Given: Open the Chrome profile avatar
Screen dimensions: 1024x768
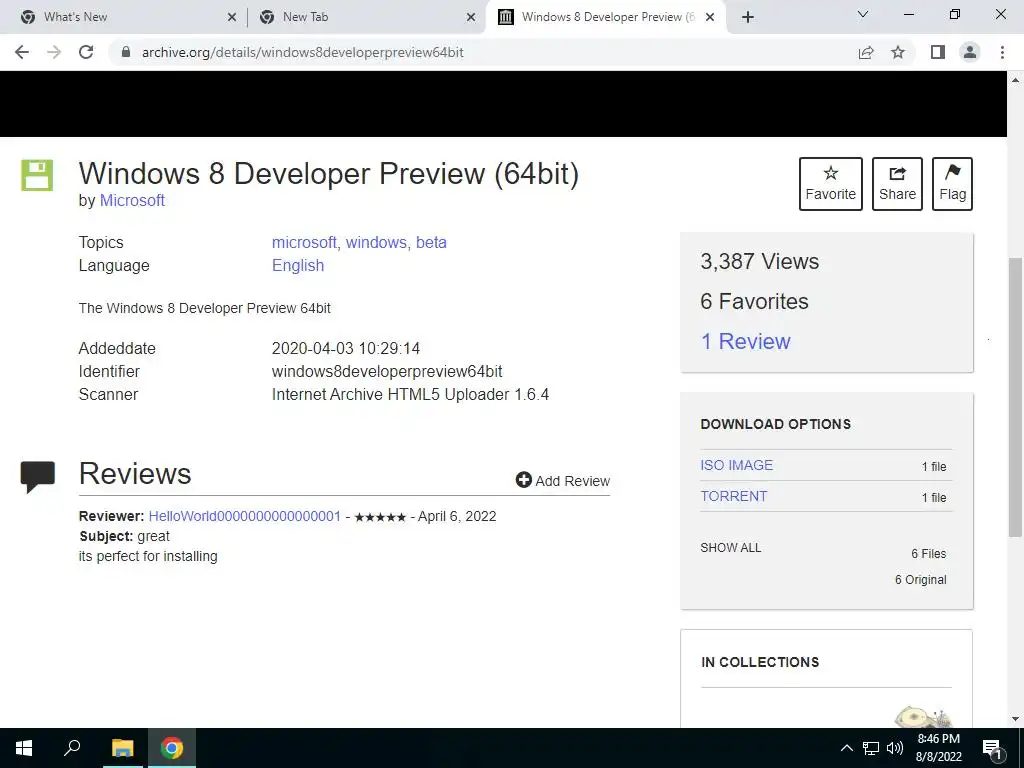Looking at the screenshot, I should (970, 52).
